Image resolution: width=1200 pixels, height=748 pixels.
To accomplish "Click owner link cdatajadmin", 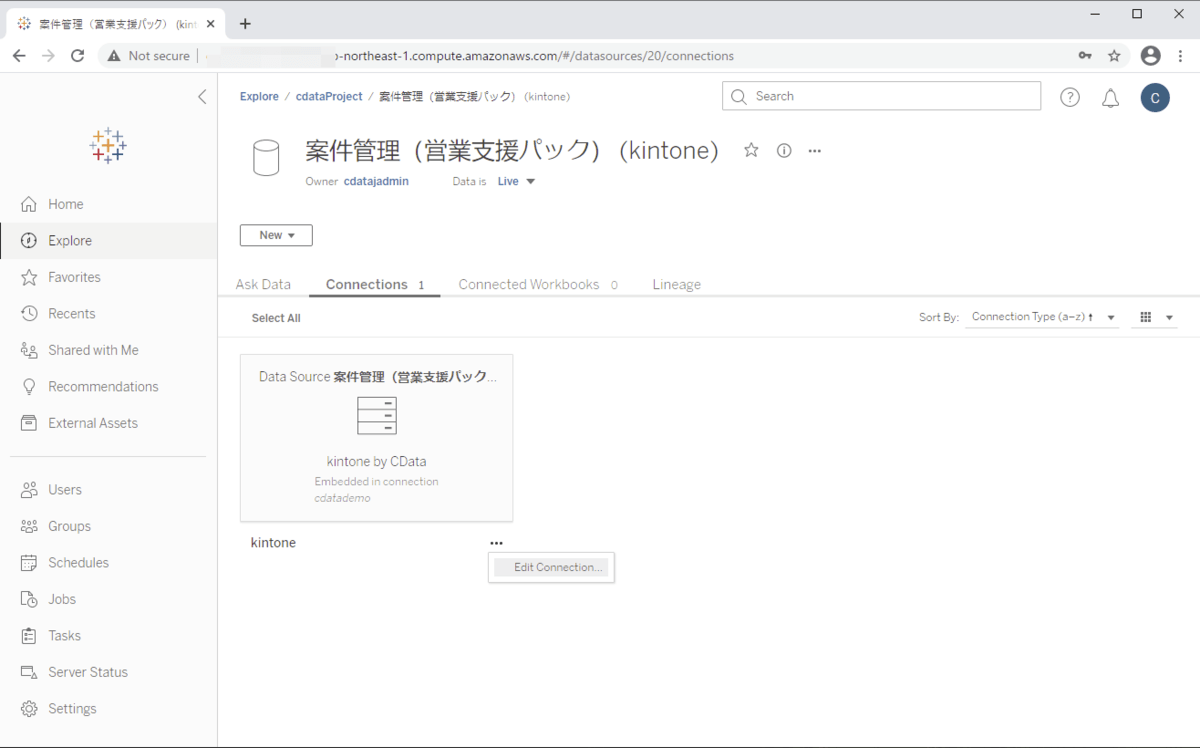I will pyautogui.click(x=376, y=181).
